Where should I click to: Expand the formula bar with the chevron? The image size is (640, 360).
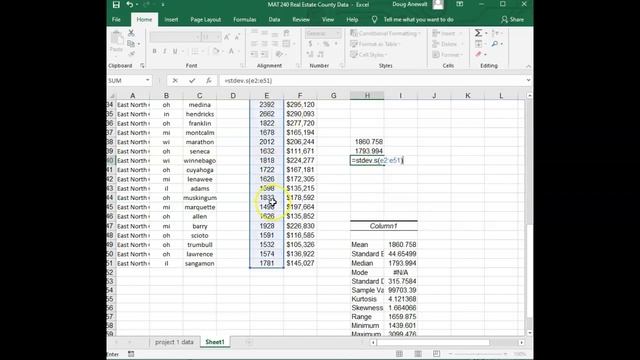coord(528,80)
